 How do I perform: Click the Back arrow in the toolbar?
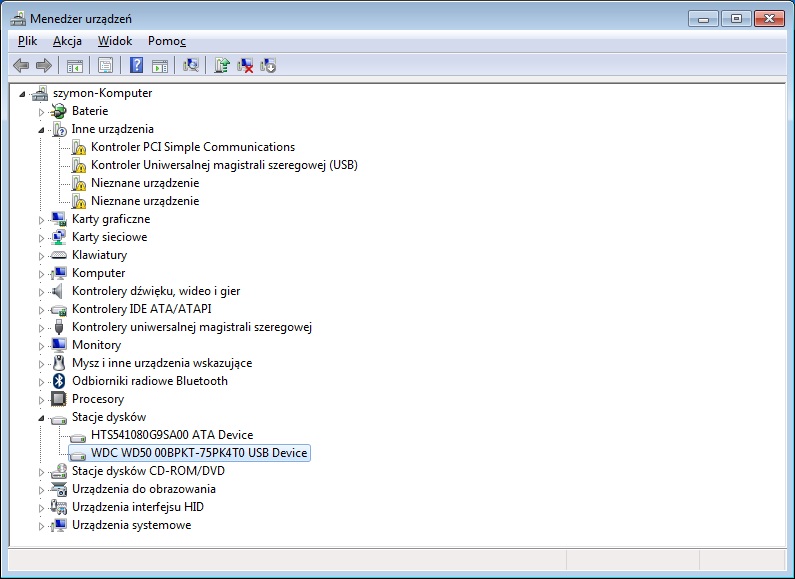coord(21,65)
